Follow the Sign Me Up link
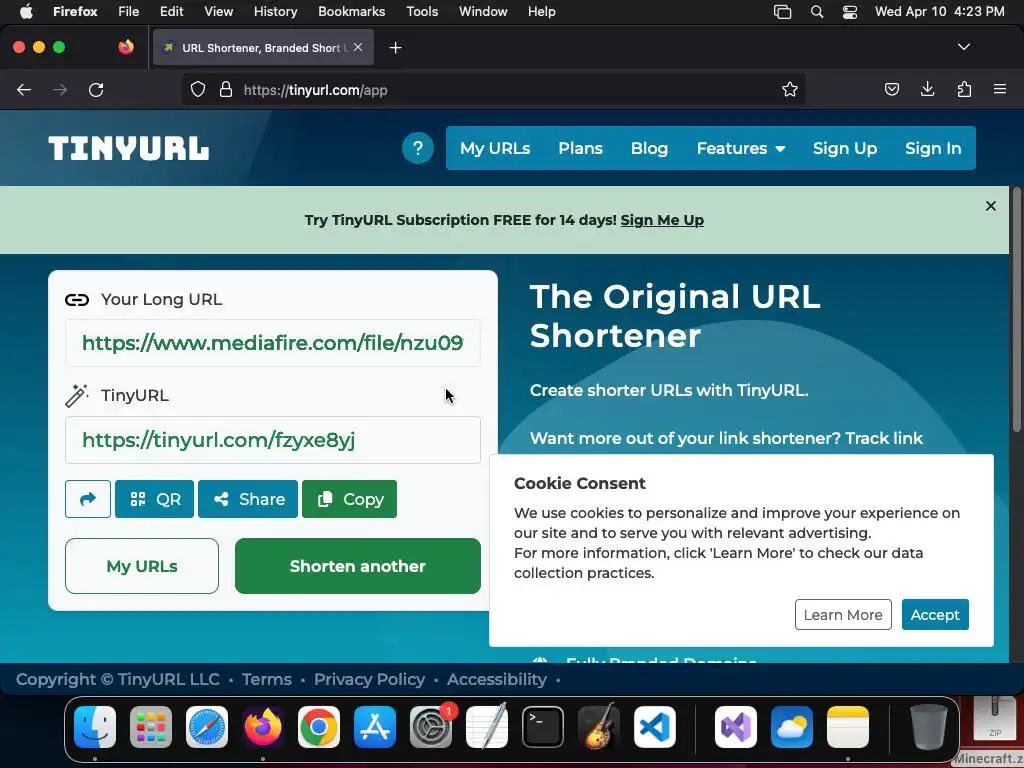 coord(662,220)
